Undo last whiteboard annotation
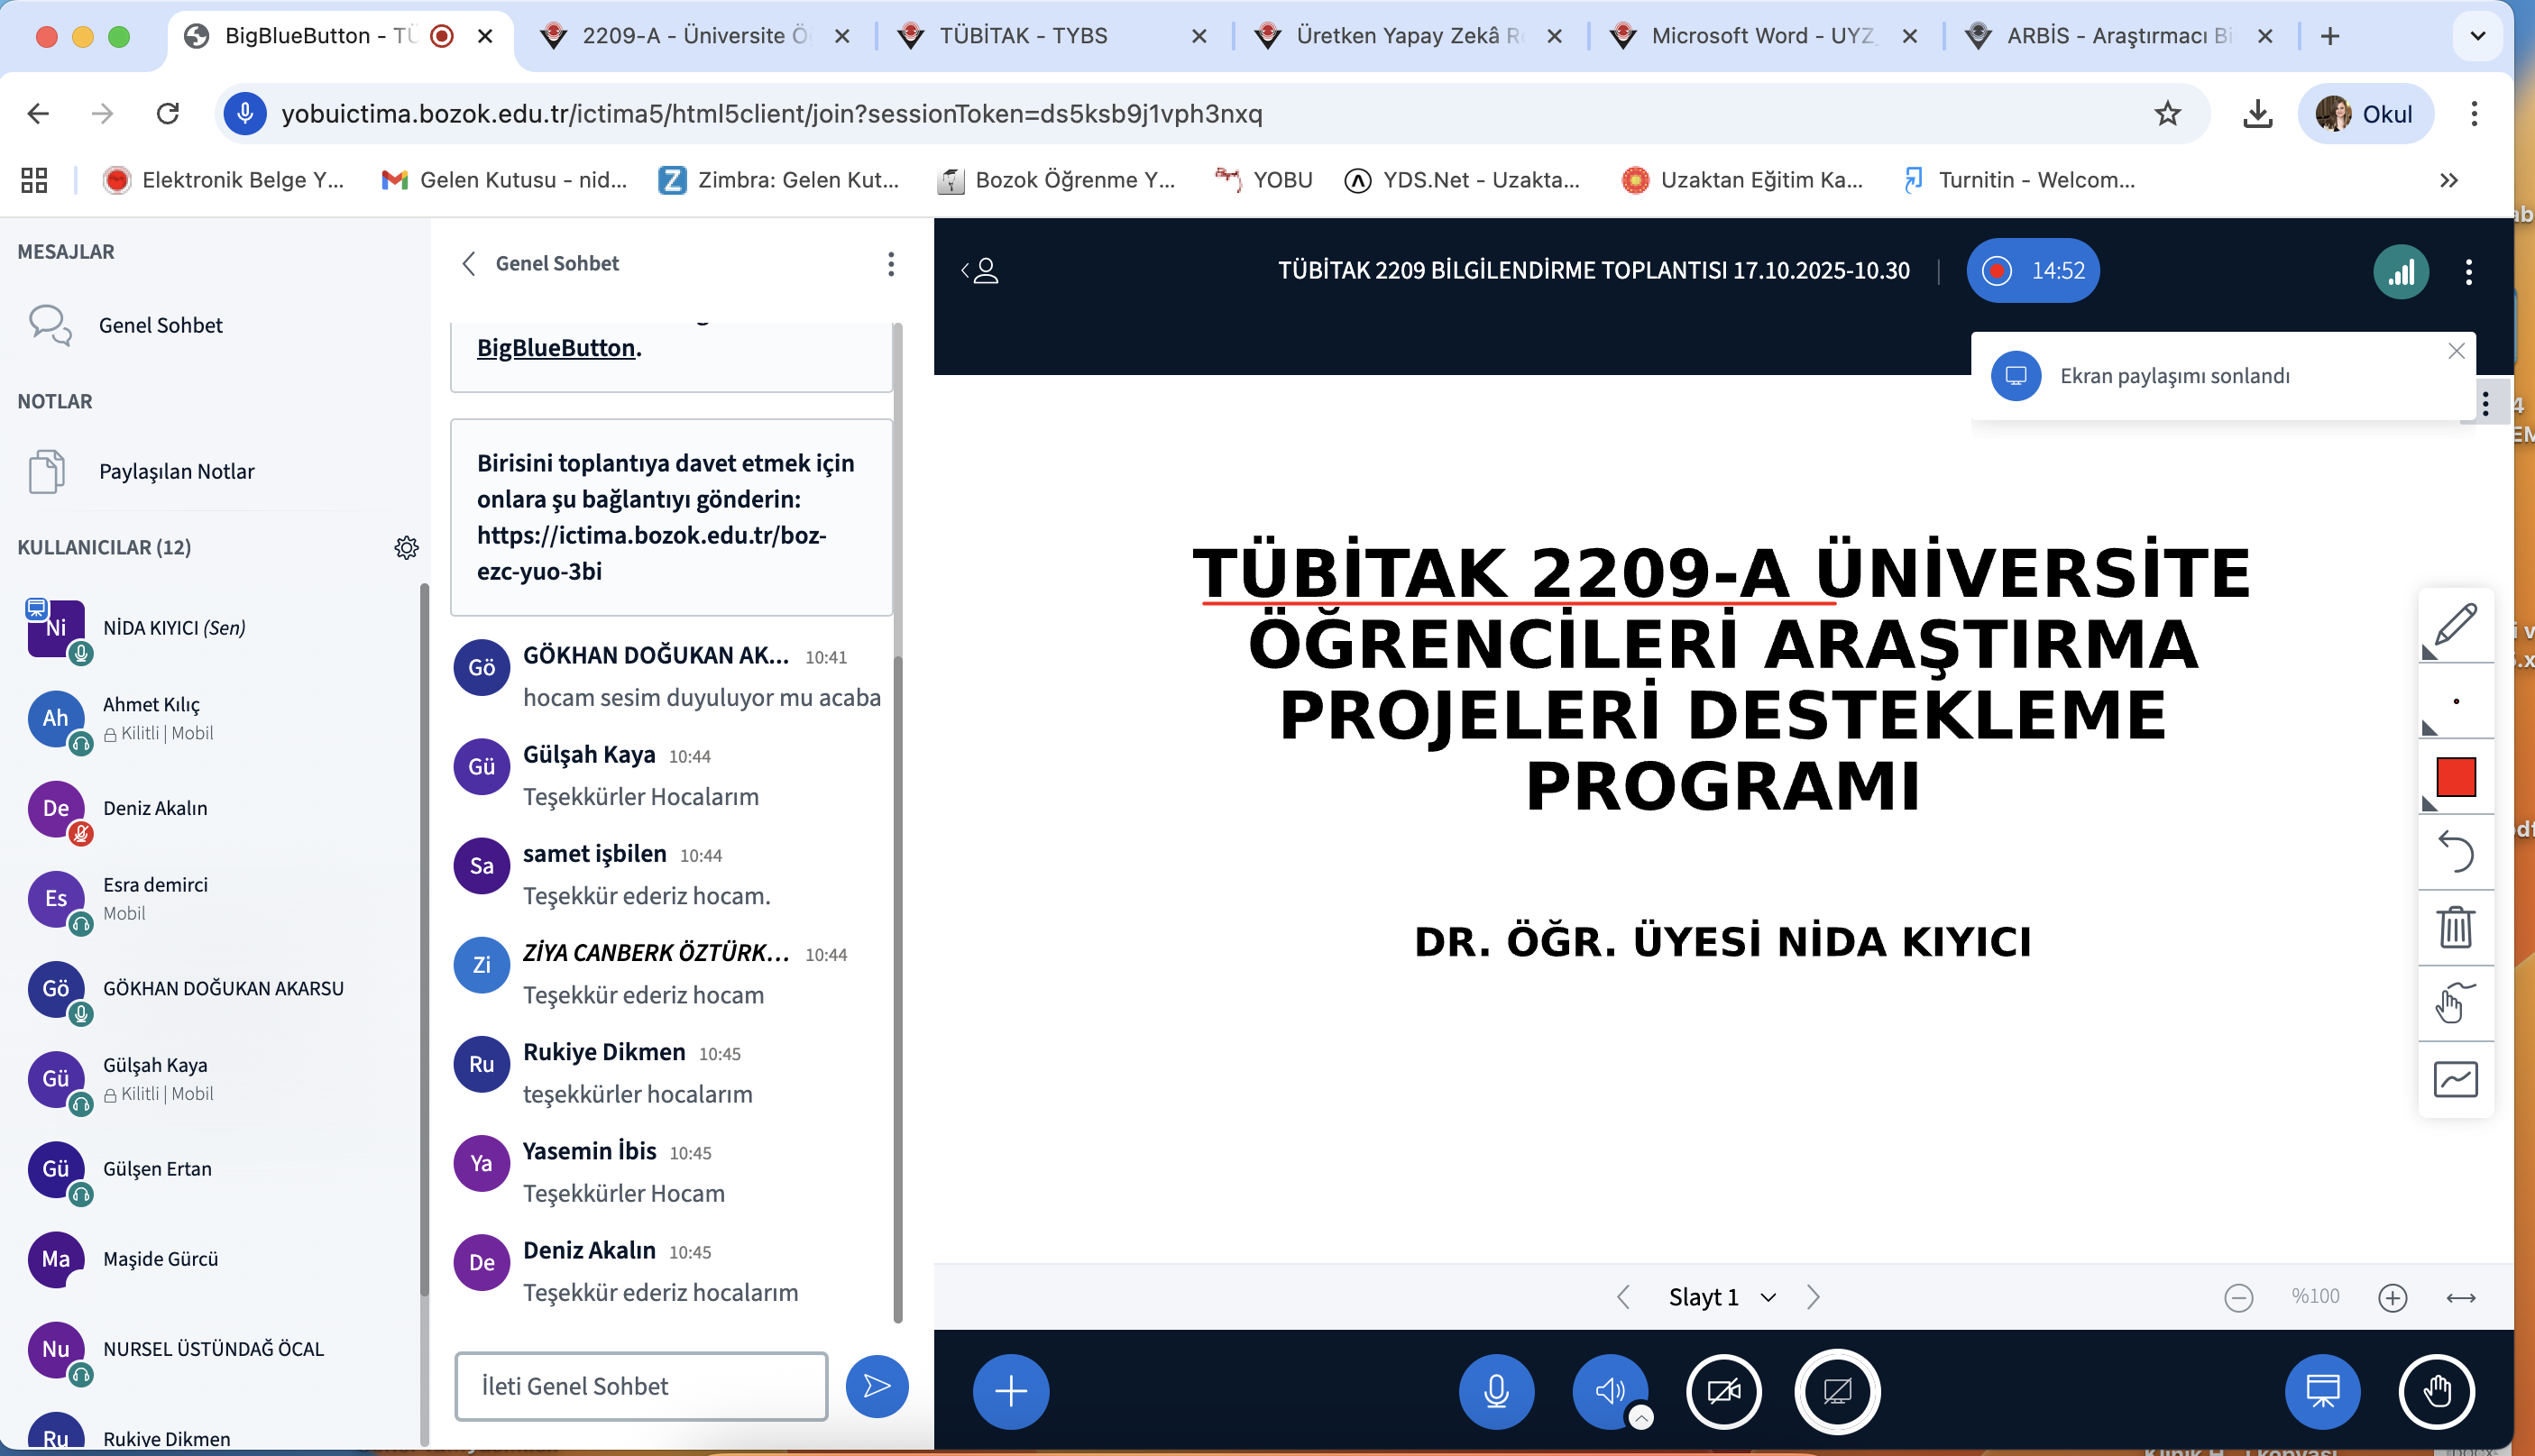 point(2455,852)
